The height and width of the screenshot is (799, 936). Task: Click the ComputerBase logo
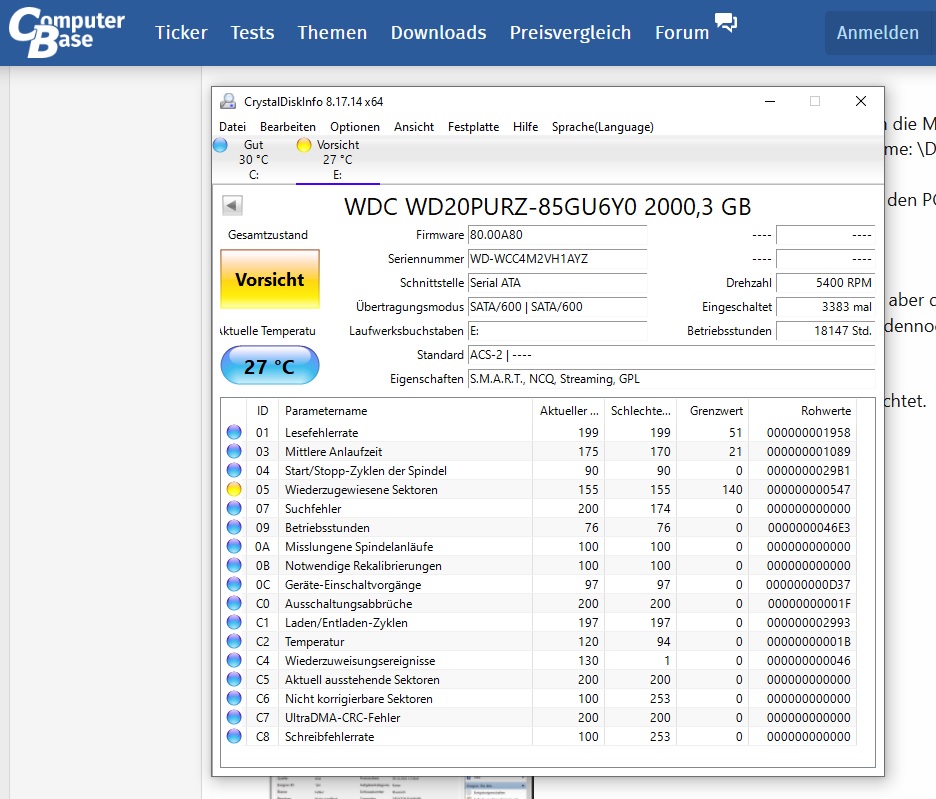coord(66,32)
